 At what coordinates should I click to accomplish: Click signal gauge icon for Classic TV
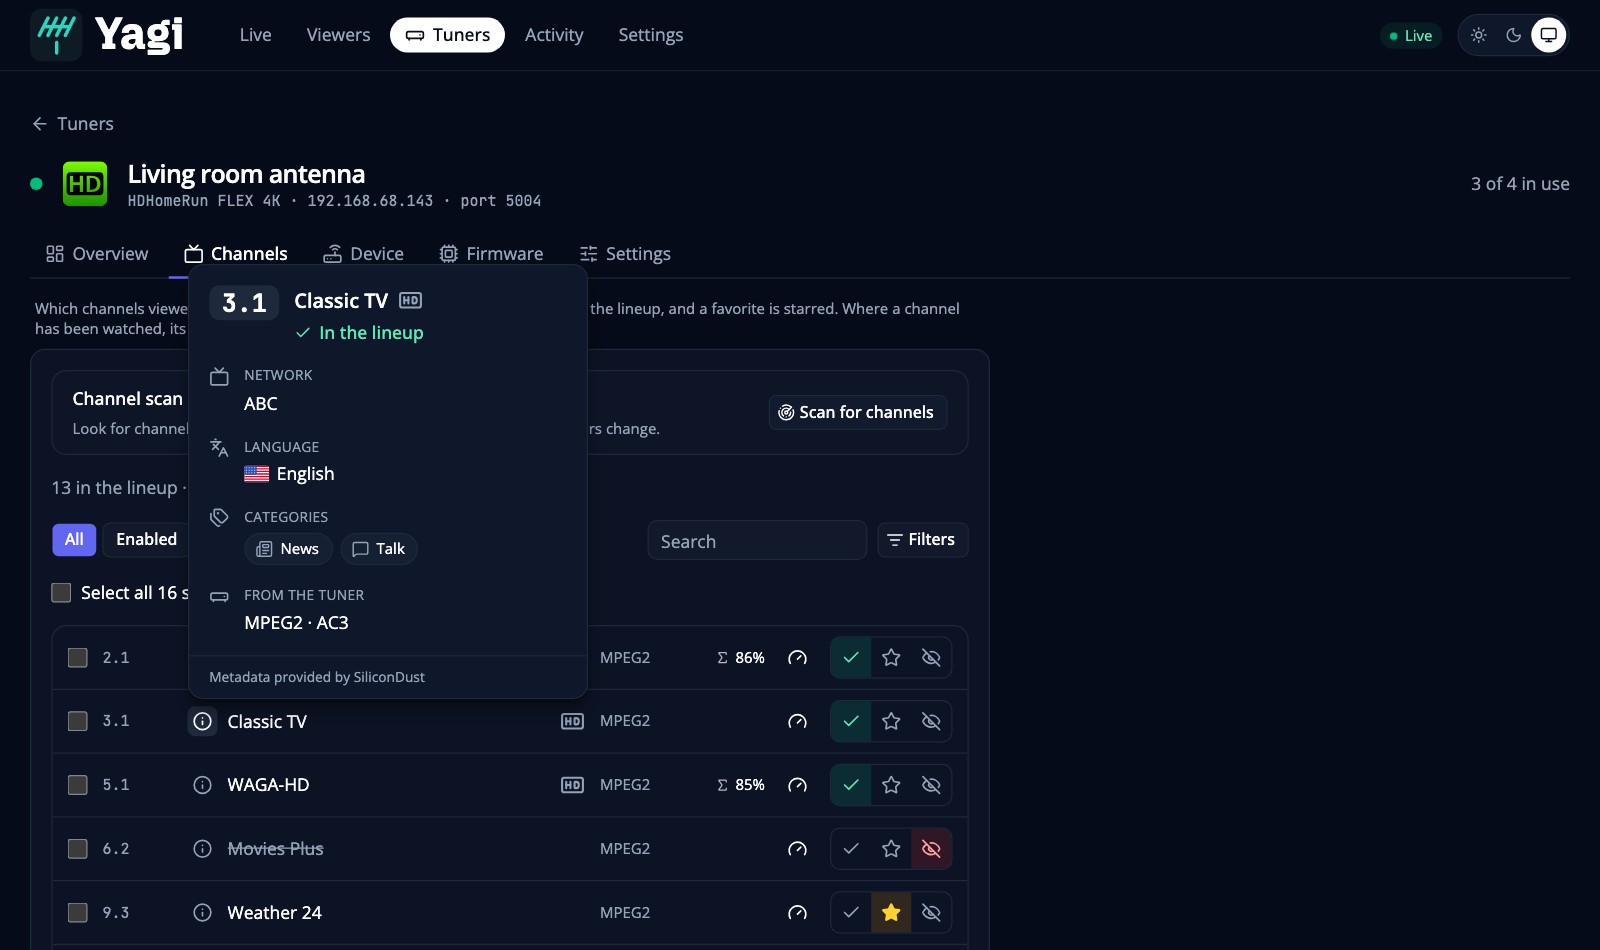(797, 721)
